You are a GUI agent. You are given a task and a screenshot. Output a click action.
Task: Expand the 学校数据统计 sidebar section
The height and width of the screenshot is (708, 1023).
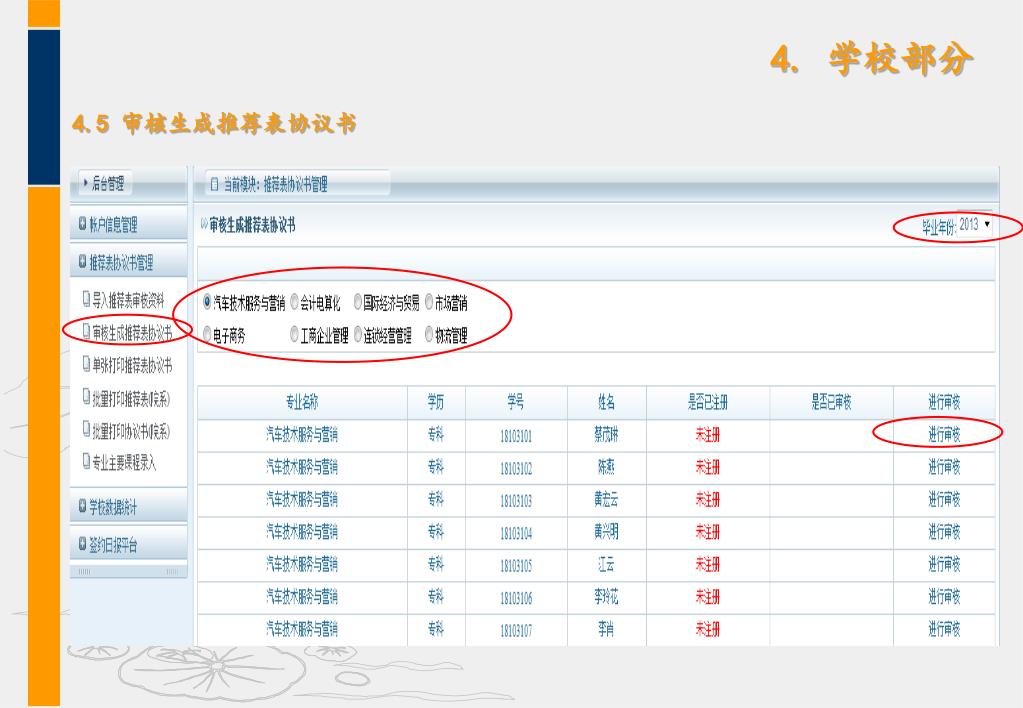pos(129,506)
